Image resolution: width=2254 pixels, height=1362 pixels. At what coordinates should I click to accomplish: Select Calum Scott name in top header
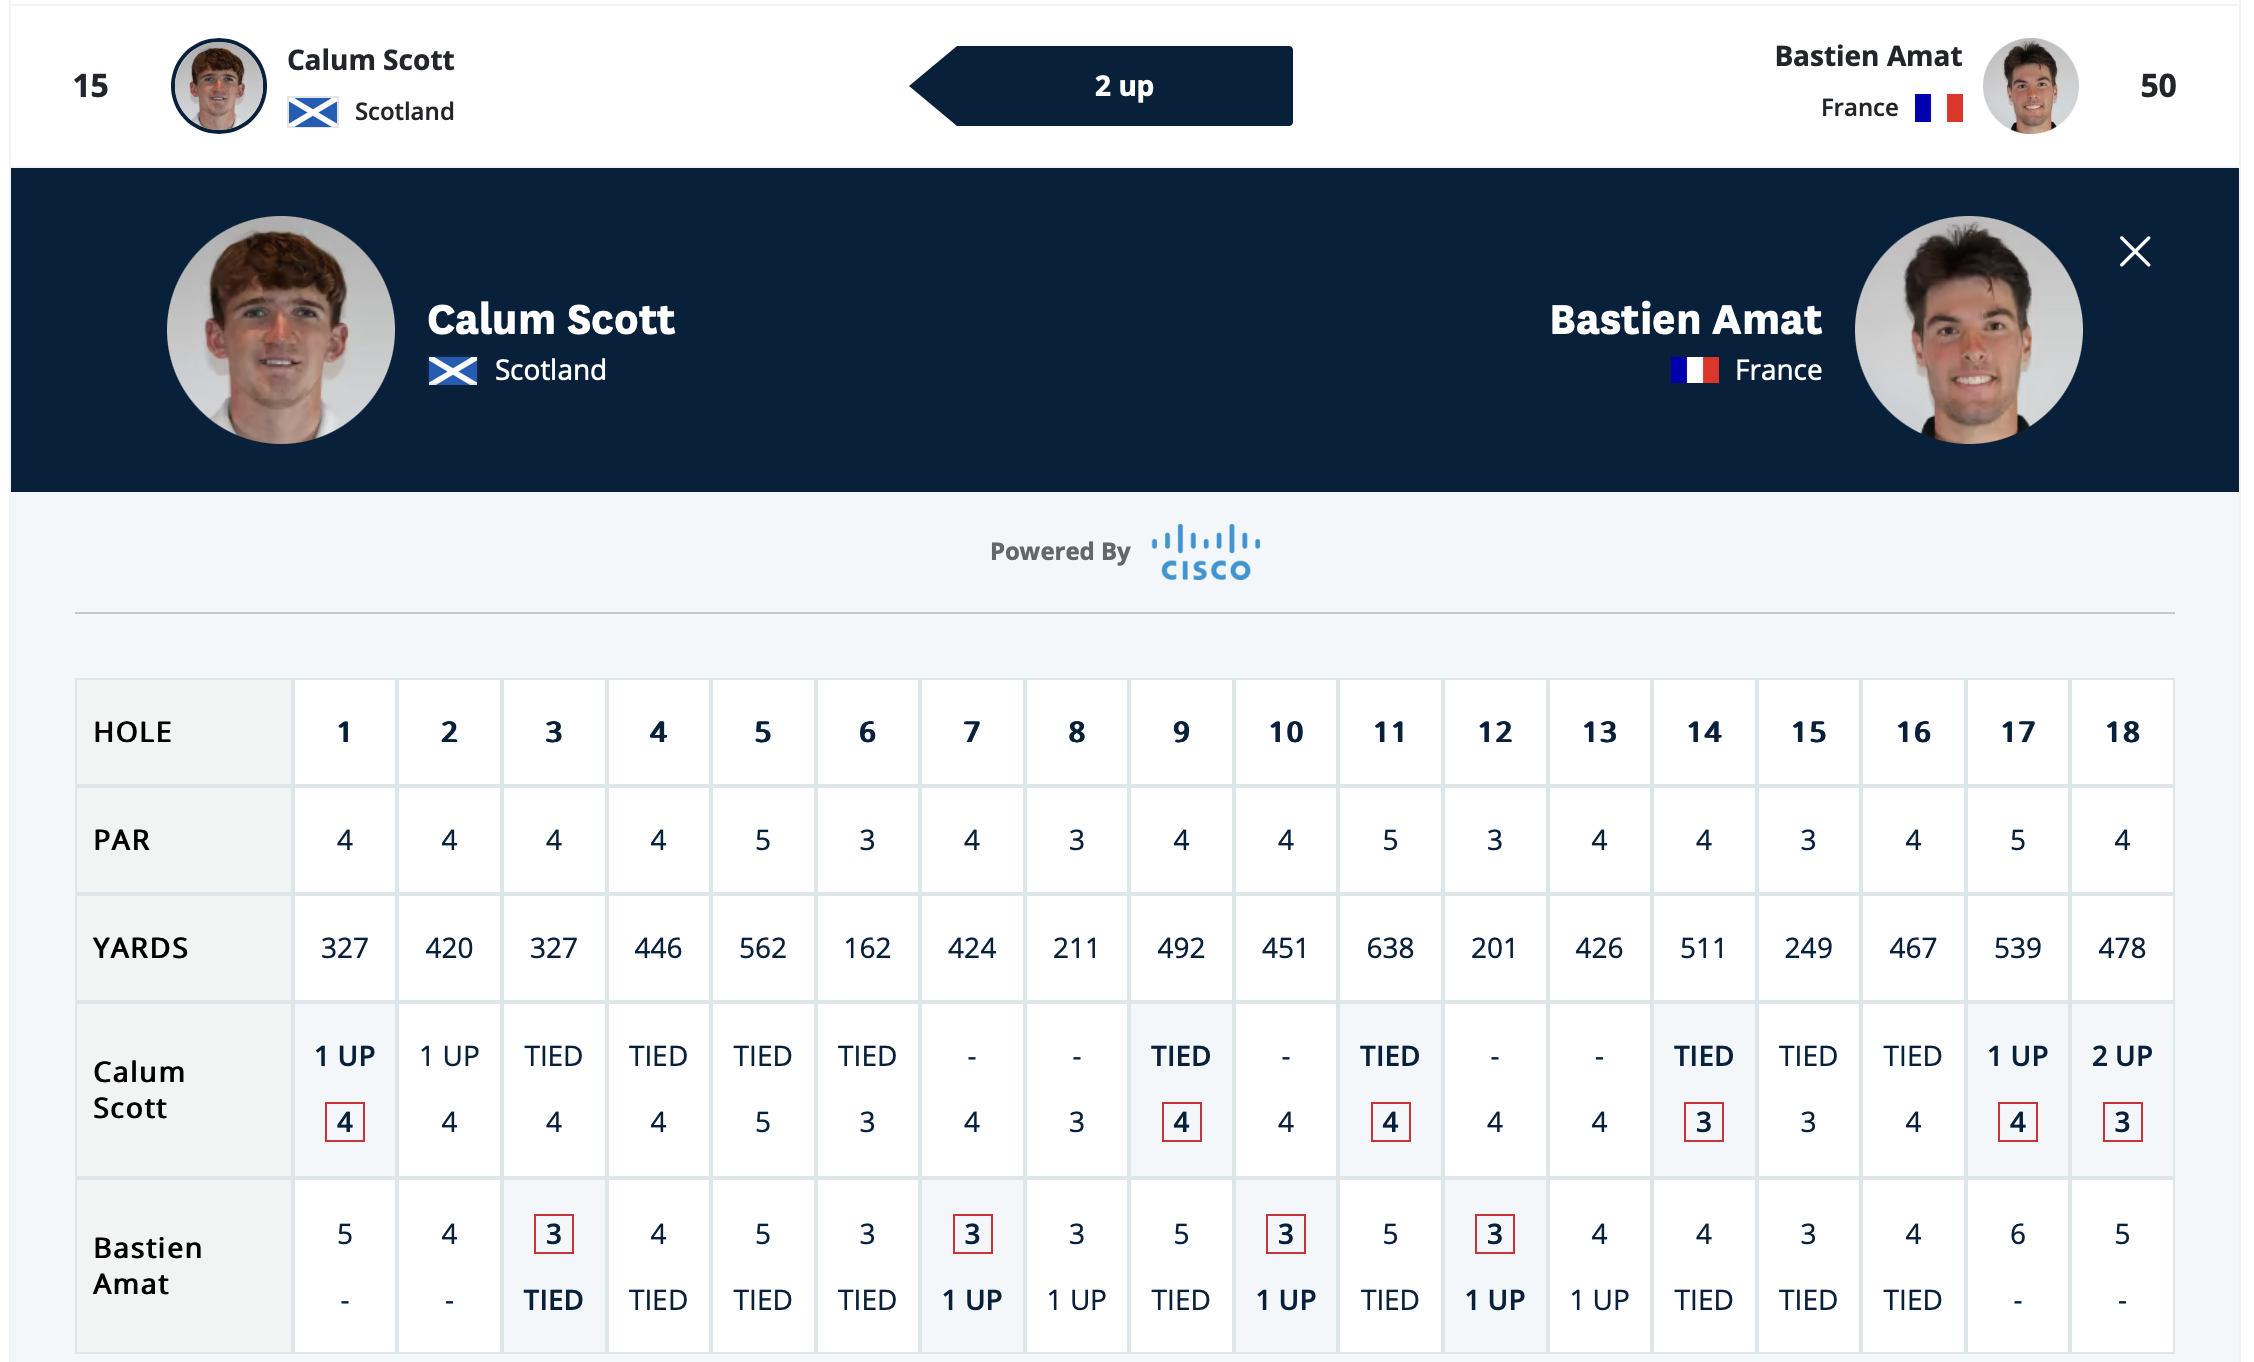(370, 60)
